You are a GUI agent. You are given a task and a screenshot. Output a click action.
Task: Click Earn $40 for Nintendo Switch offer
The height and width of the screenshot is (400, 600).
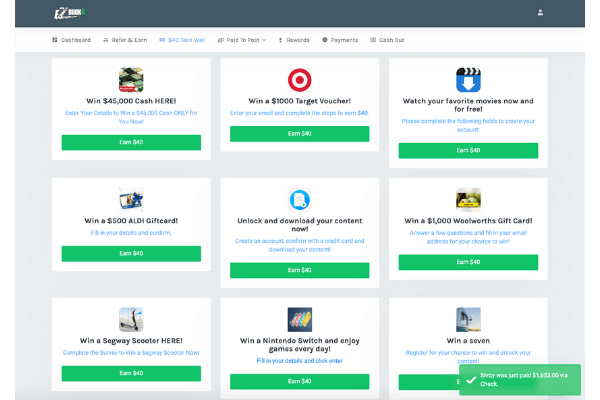(x=300, y=382)
